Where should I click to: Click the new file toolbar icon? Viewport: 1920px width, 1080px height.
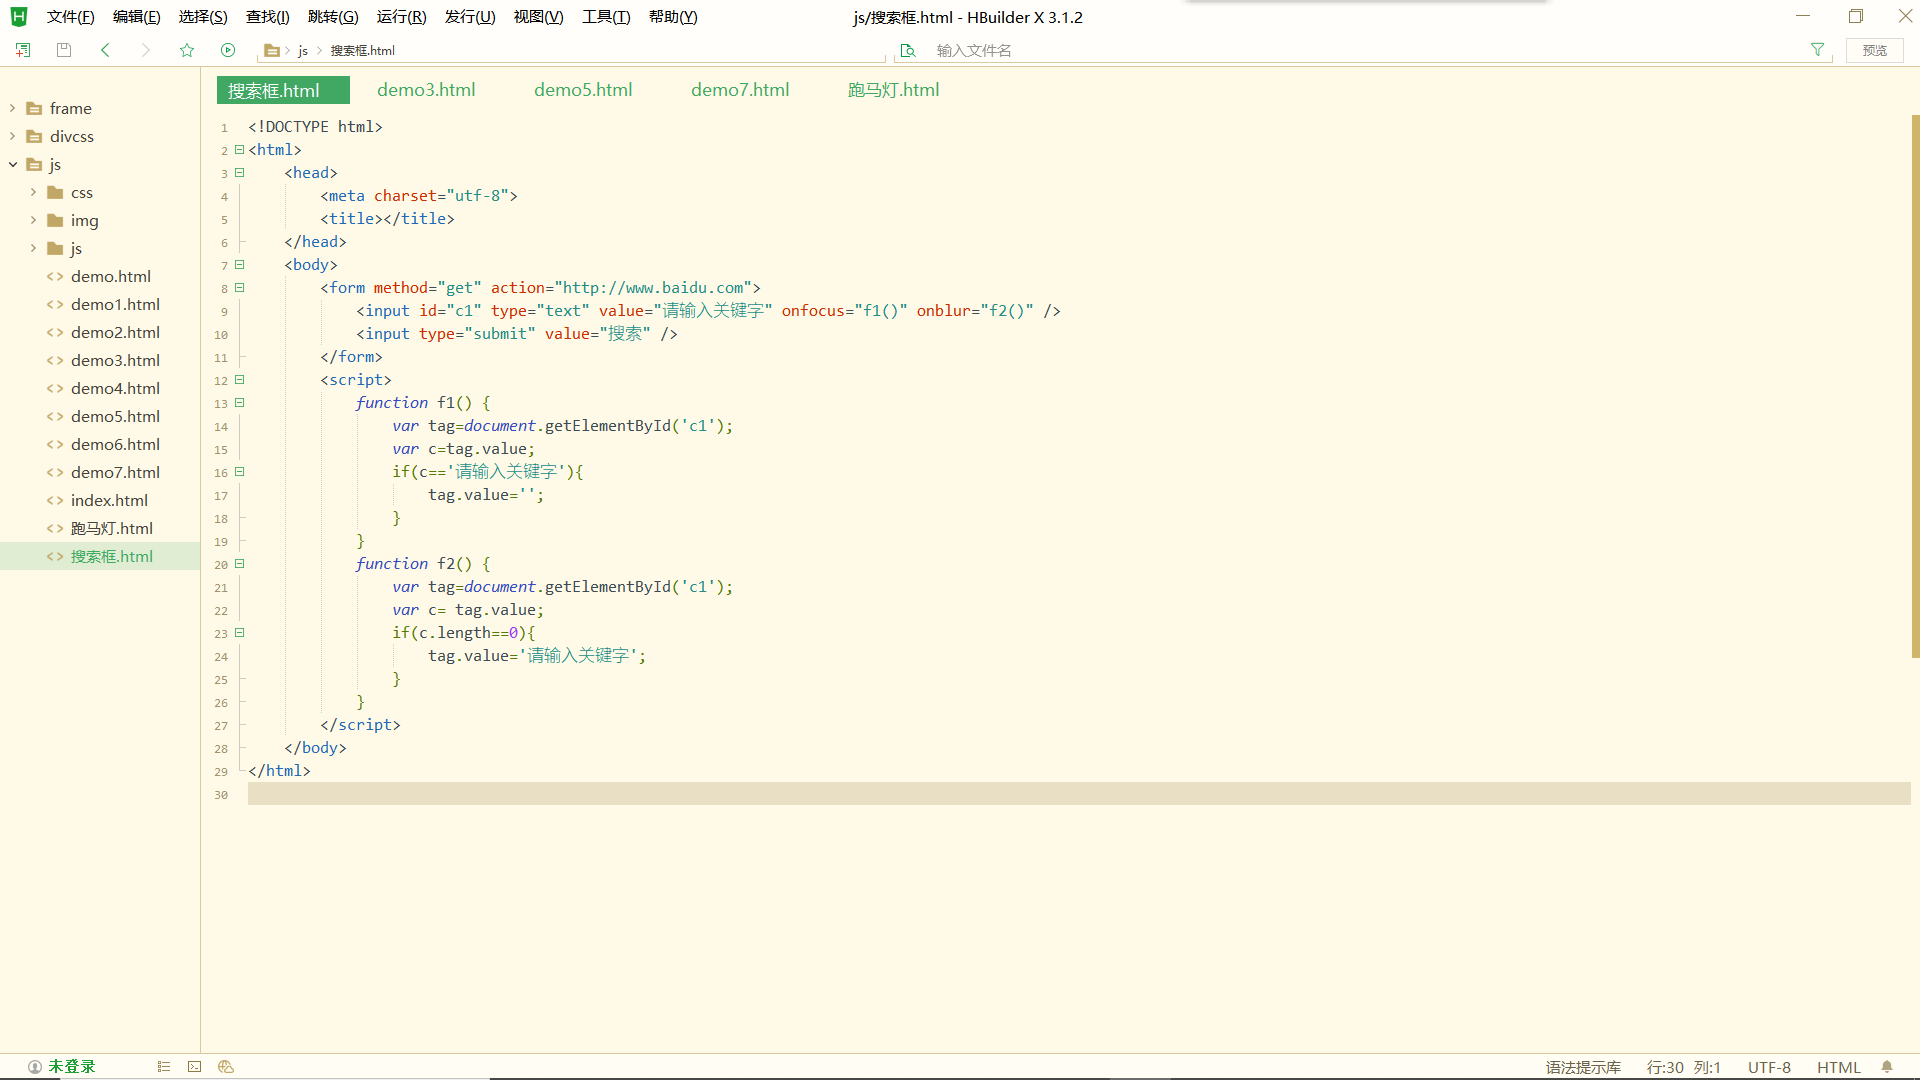[x=23, y=50]
